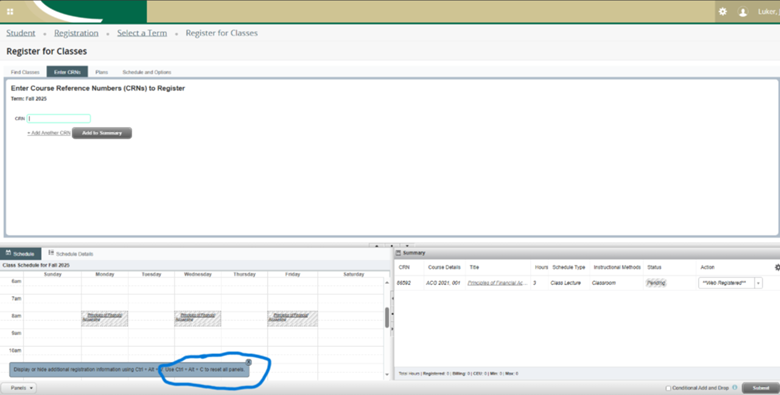Close the keyboard shortcut notification banner
The height and width of the screenshot is (395, 780).
click(x=249, y=362)
